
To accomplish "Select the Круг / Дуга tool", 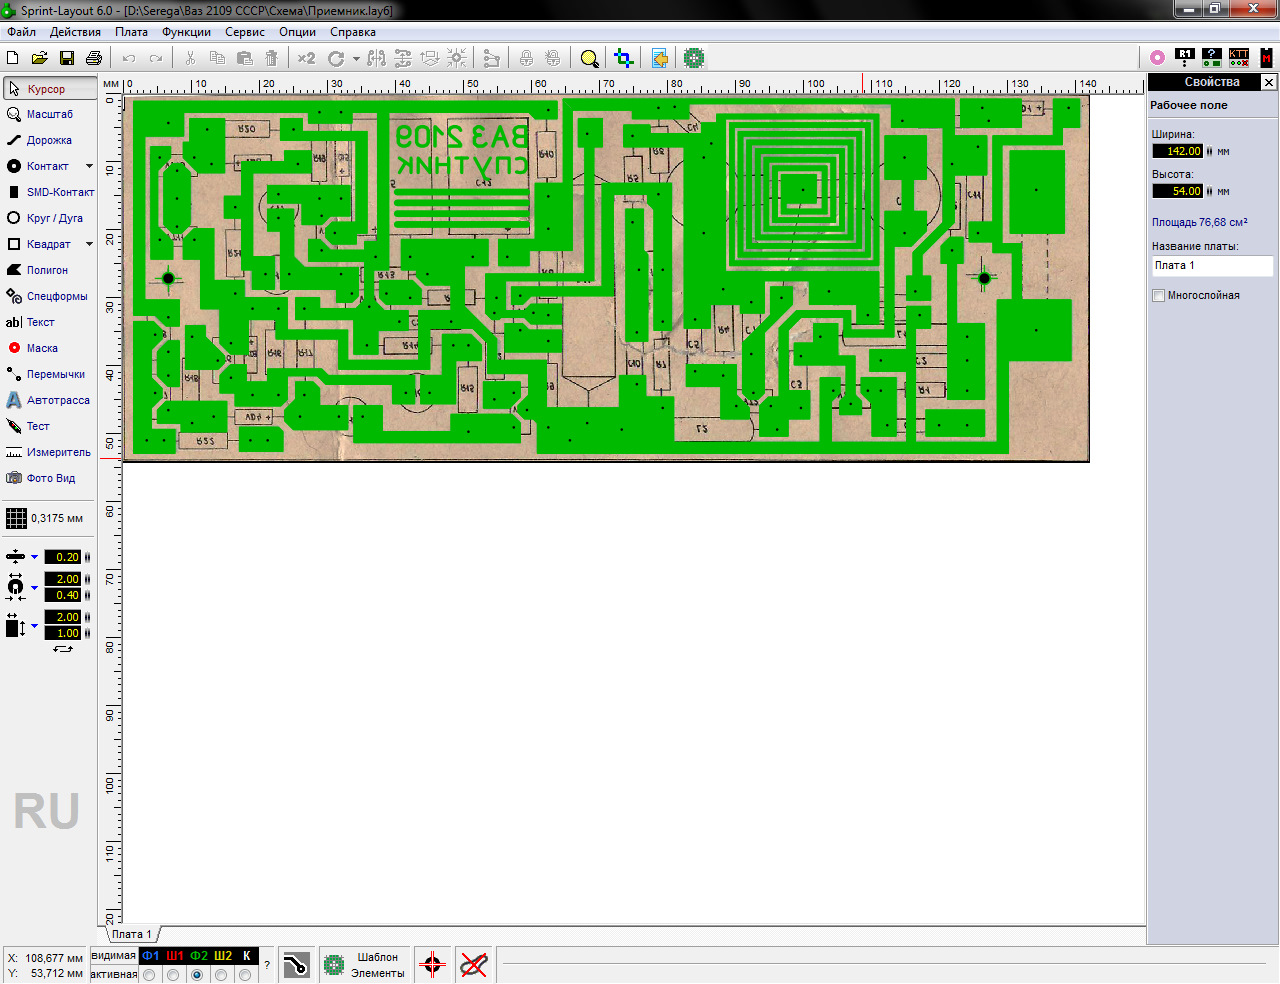I will click(50, 218).
